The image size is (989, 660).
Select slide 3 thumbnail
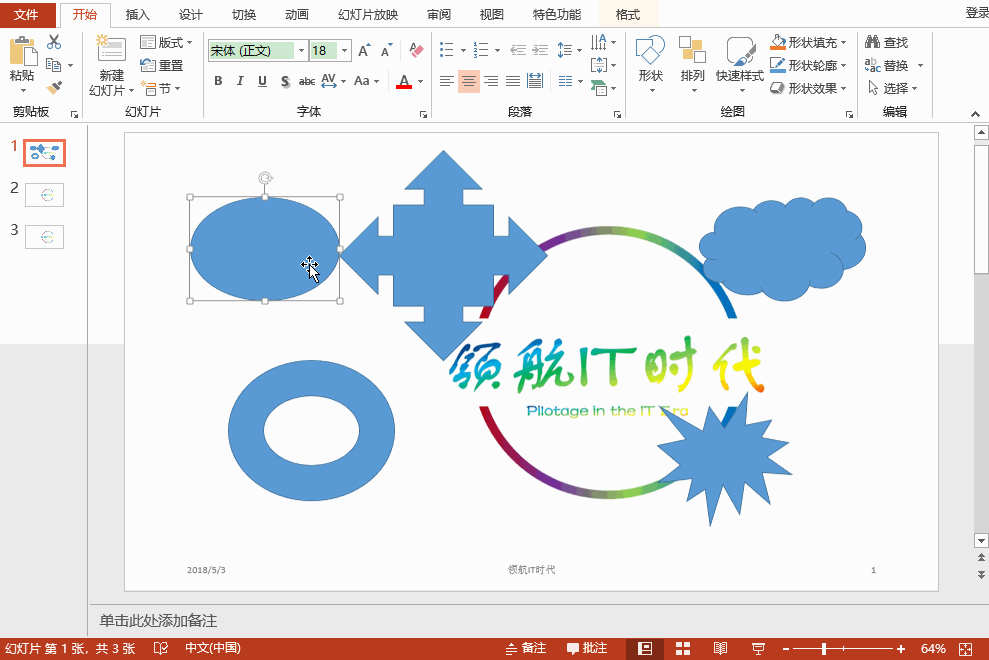(x=44, y=237)
